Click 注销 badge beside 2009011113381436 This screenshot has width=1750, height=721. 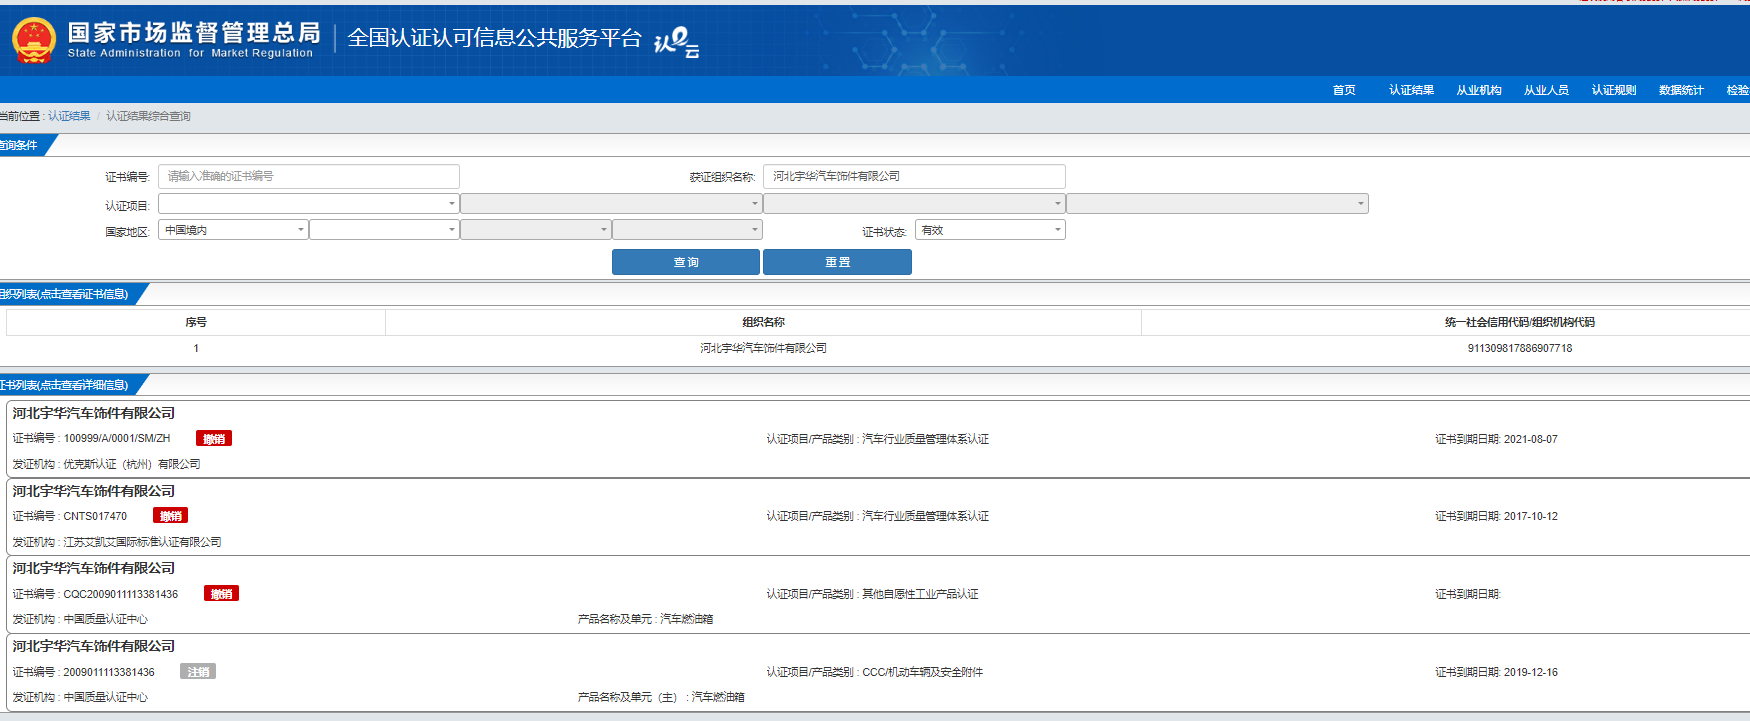click(x=198, y=672)
